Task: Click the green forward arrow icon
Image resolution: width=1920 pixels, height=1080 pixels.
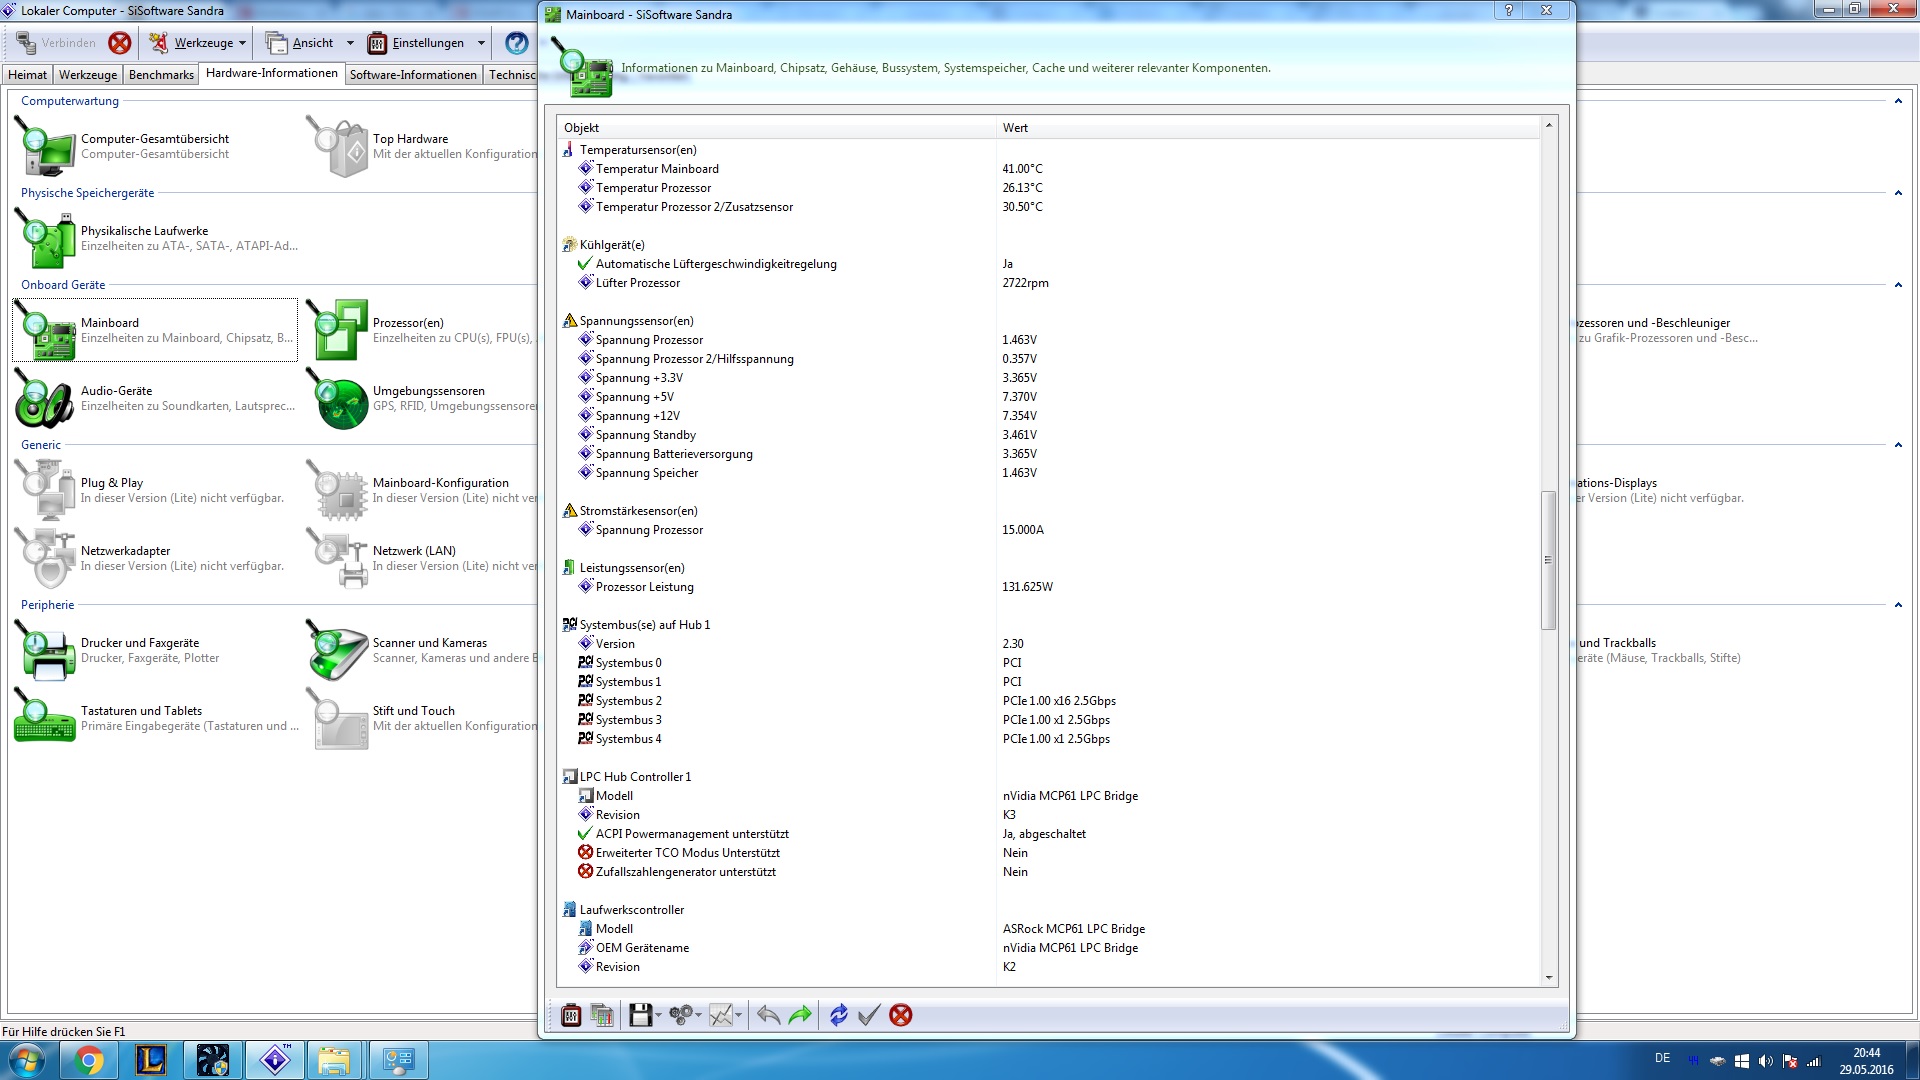Action: click(x=800, y=1015)
